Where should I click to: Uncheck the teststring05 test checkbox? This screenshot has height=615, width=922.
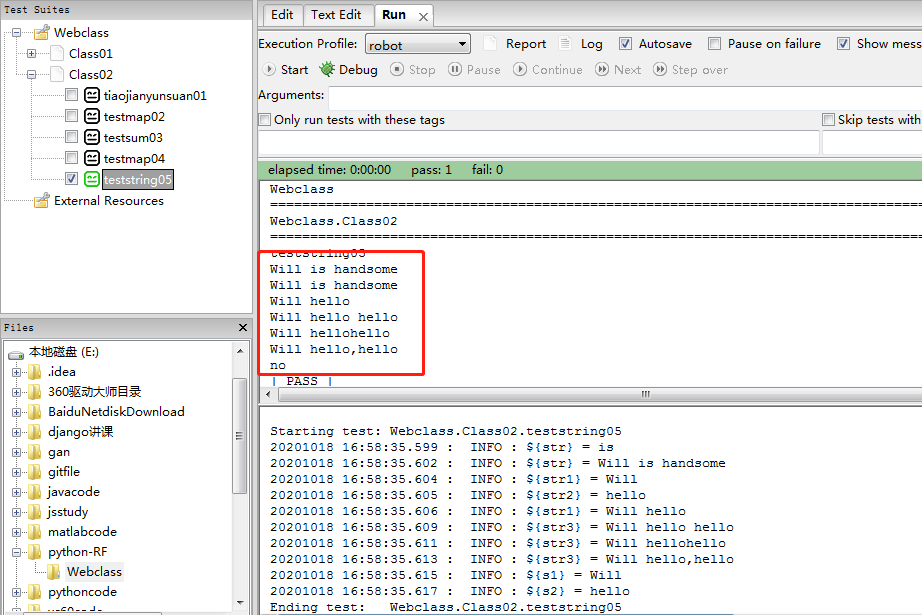click(x=71, y=179)
